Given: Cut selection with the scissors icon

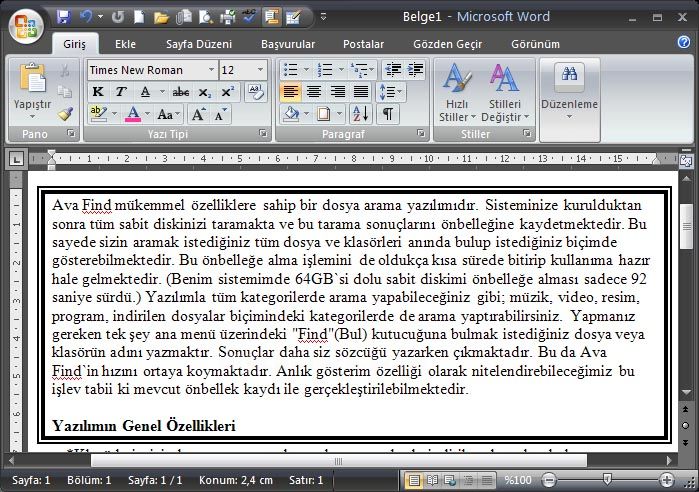Looking at the screenshot, I should pyautogui.click(x=65, y=70).
